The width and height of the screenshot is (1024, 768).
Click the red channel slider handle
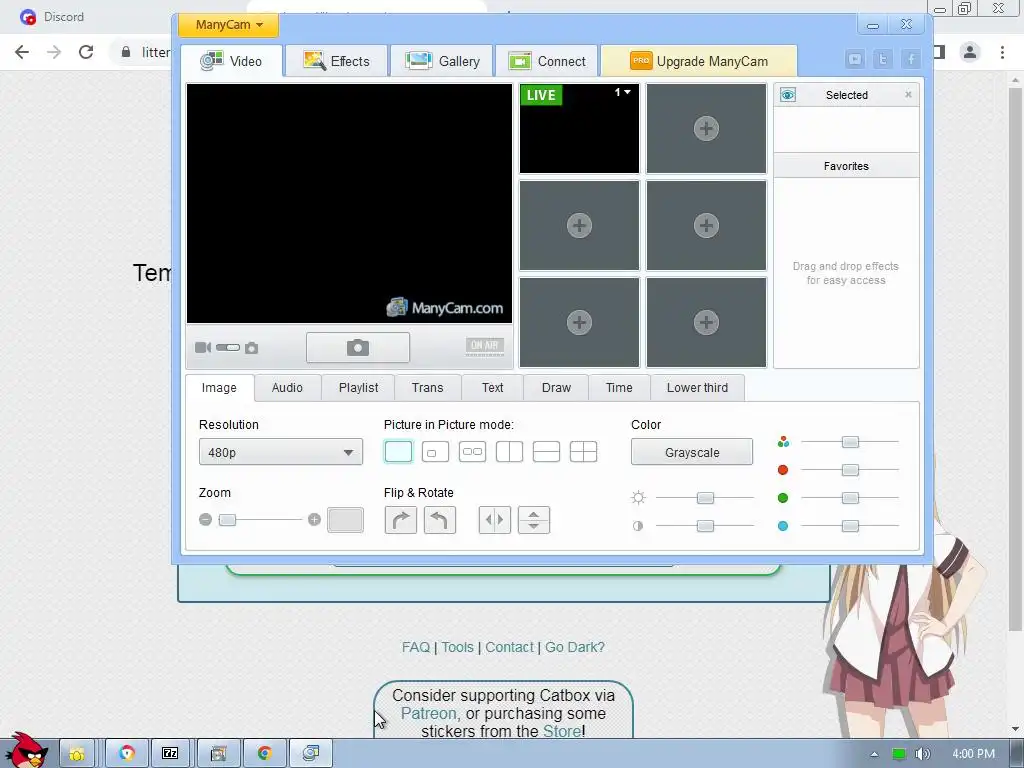tap(850, 470)
